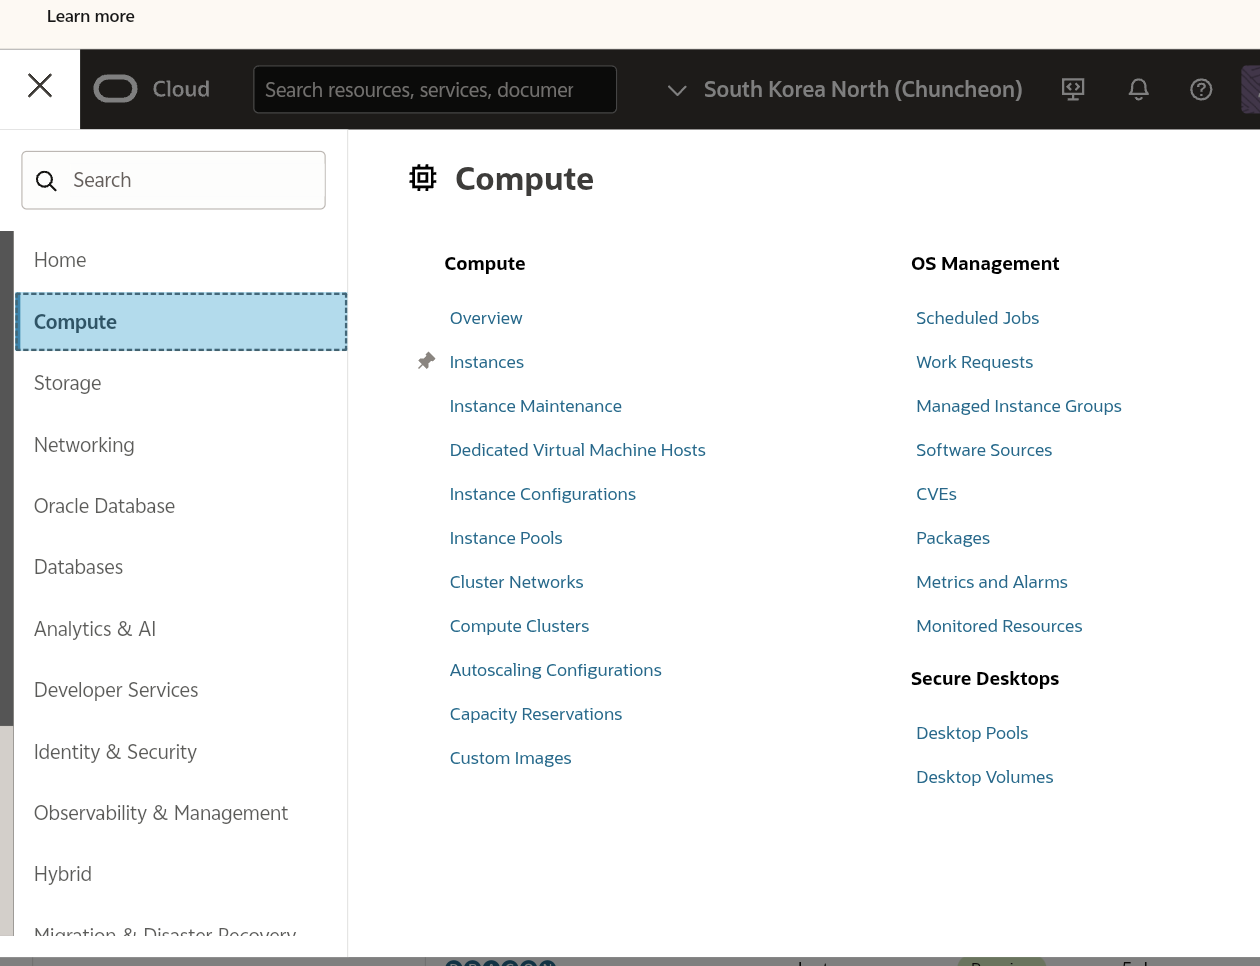Open the Packages link
The height and width of the screenshot is (966, 1260).
(953, 538)
